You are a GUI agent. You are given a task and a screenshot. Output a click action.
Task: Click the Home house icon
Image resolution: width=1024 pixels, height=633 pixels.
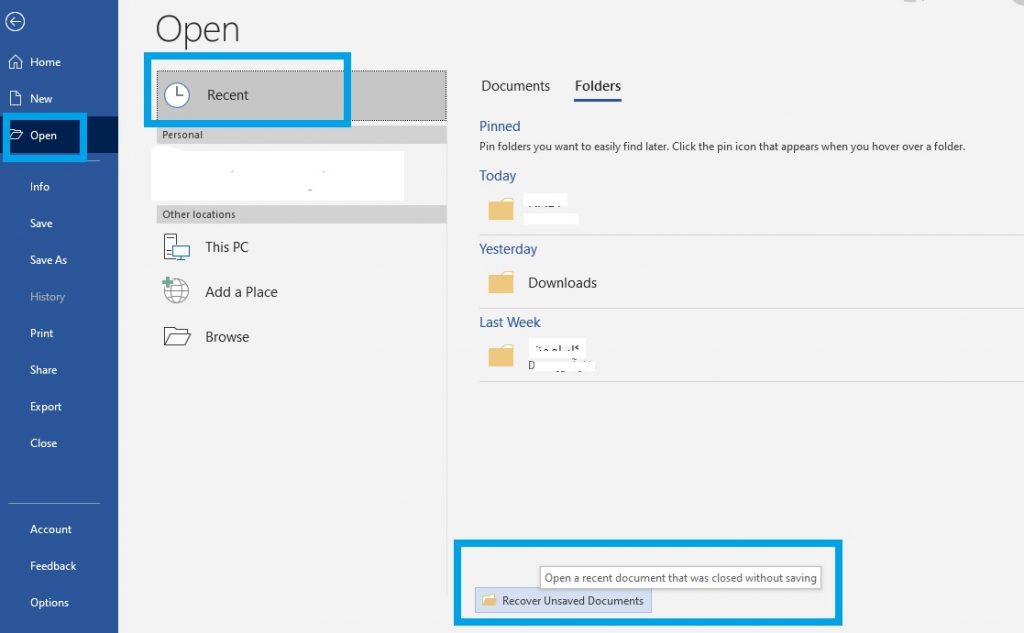tap(16, 62)
